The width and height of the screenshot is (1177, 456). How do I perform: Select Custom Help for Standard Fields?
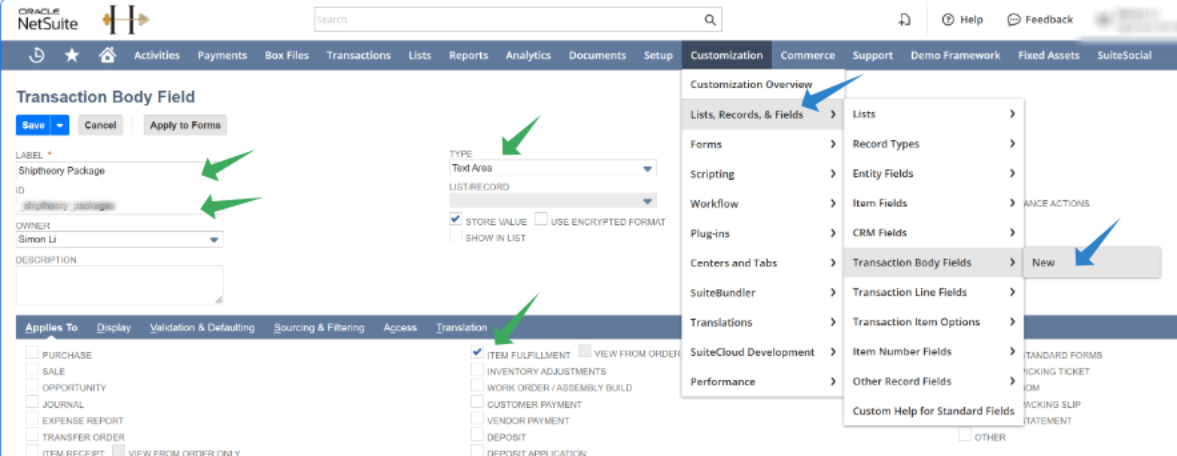934,411
